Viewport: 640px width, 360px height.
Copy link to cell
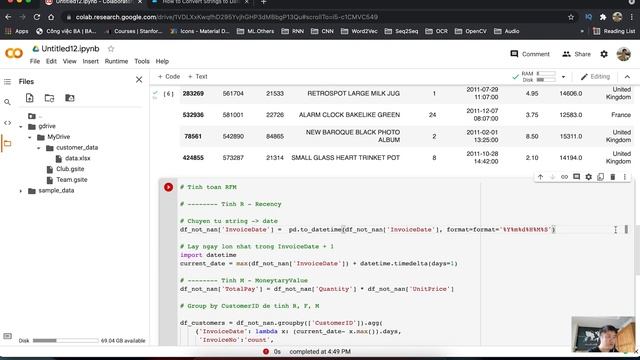click(x=564, y=177)
